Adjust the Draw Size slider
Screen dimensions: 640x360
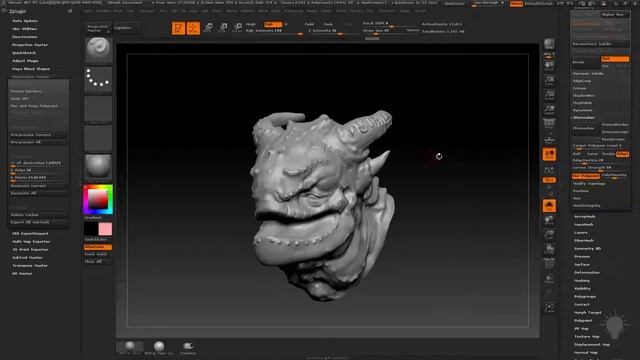[391, 31]
